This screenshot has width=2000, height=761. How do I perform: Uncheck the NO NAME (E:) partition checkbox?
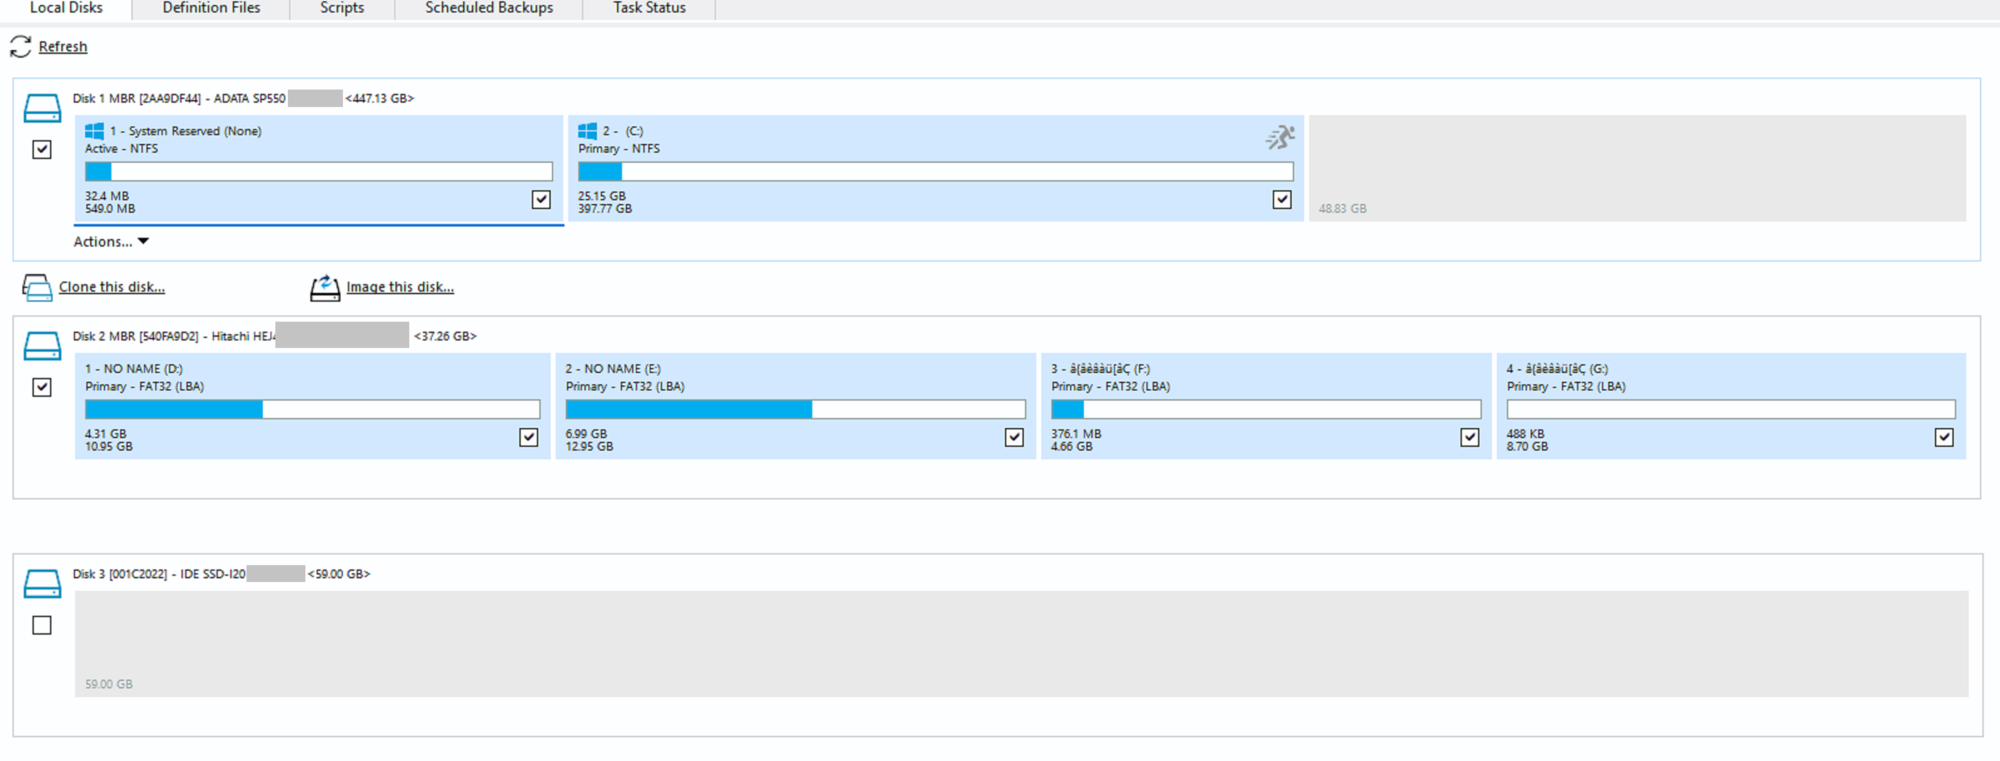tap(1014, 438)
